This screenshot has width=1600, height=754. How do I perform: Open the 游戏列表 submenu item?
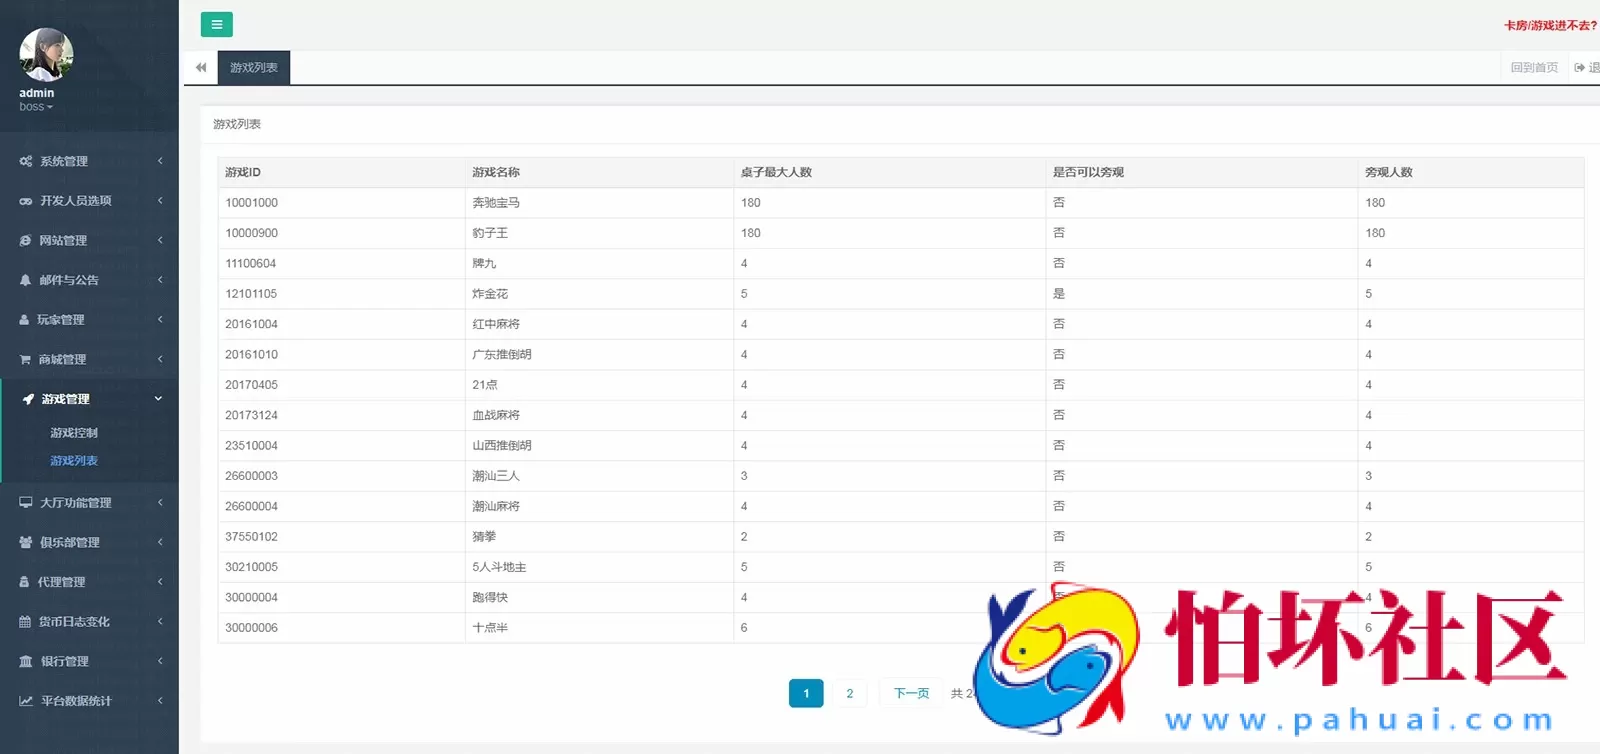pyautogui.click(x=74, y=461)
